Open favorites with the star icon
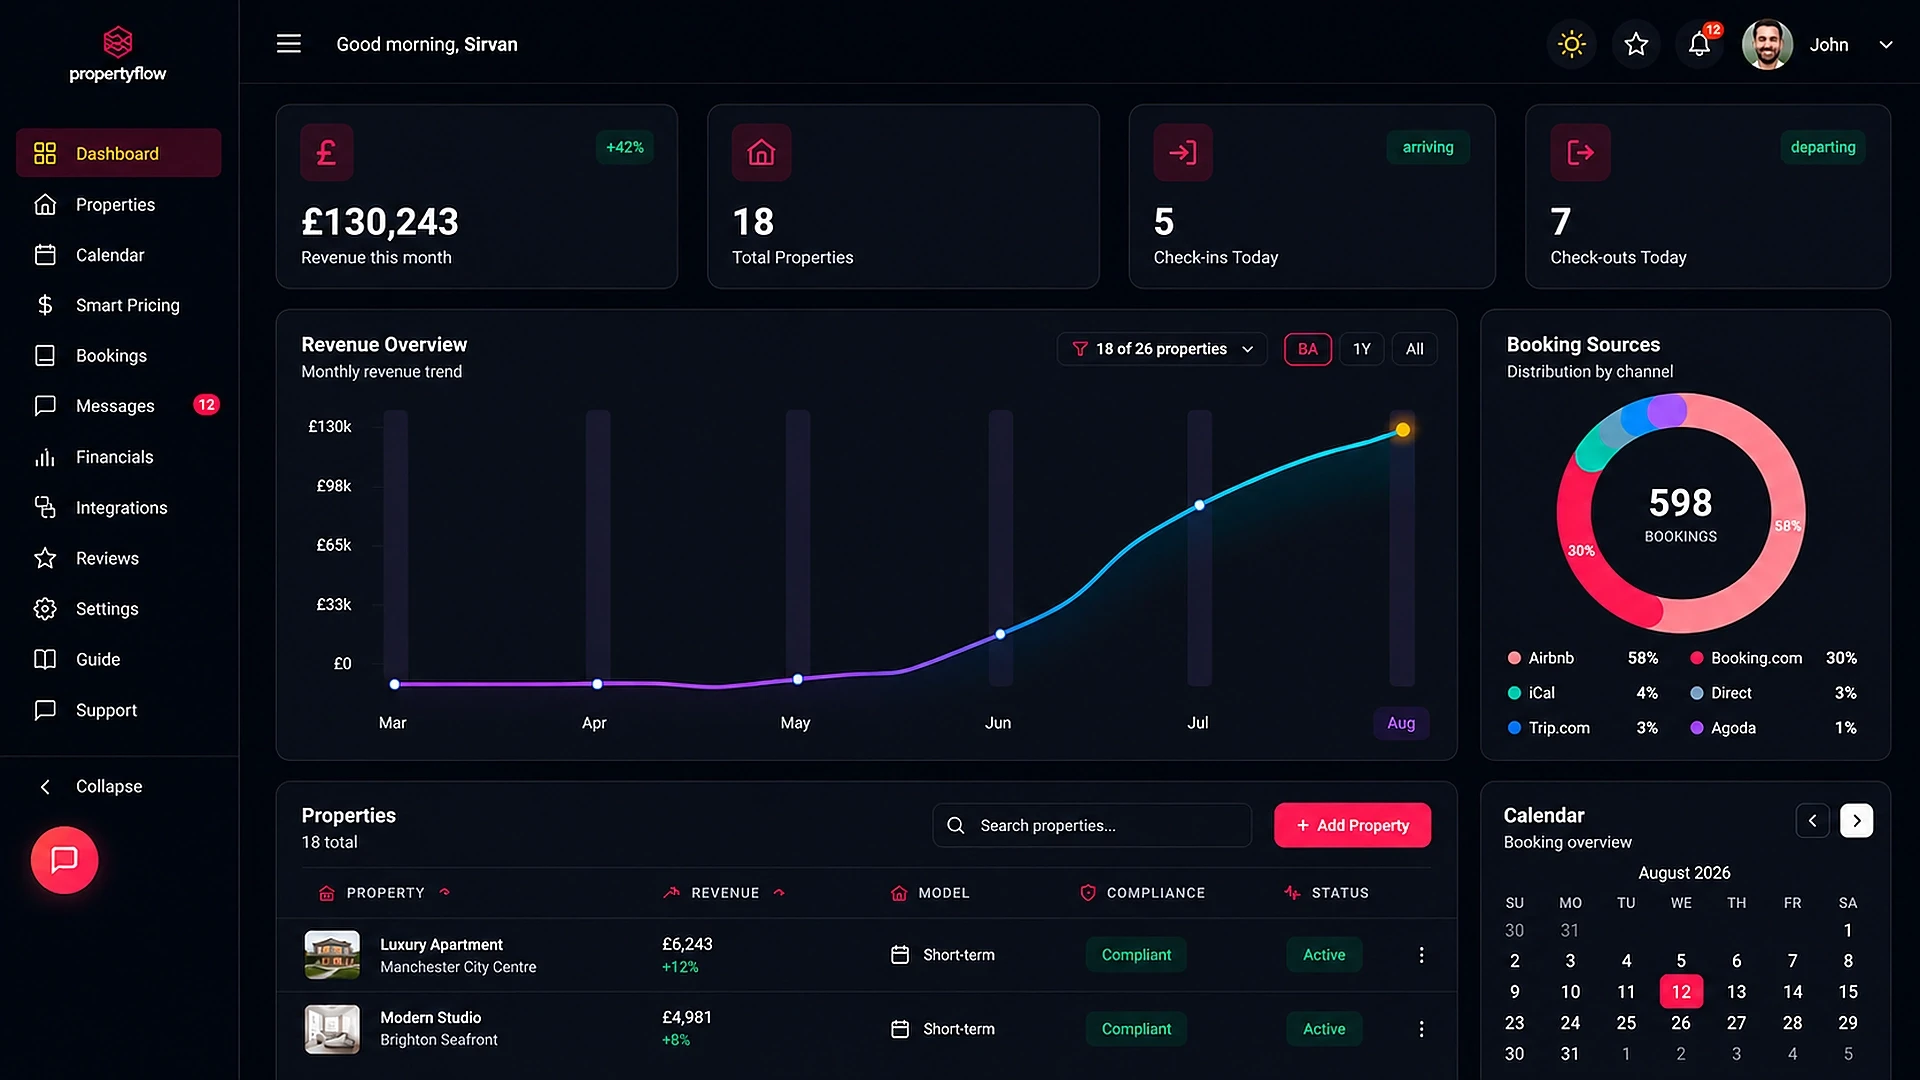 pyautogui.click(x=1636, y=44)
